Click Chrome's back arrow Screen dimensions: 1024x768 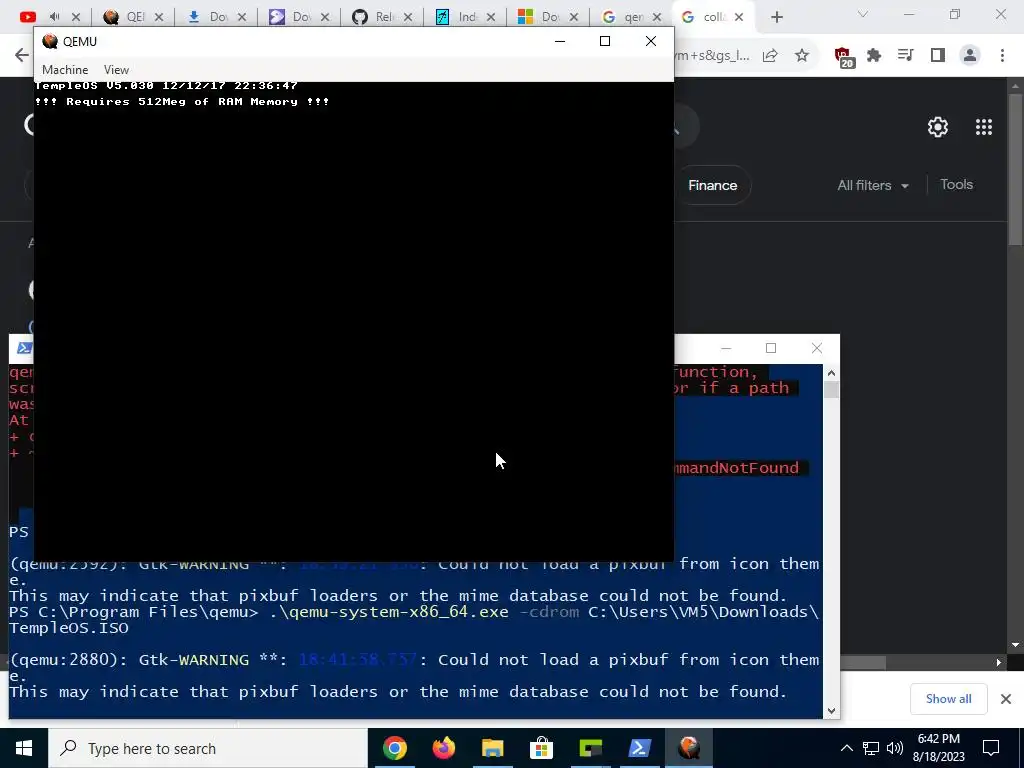coord(22,55)
